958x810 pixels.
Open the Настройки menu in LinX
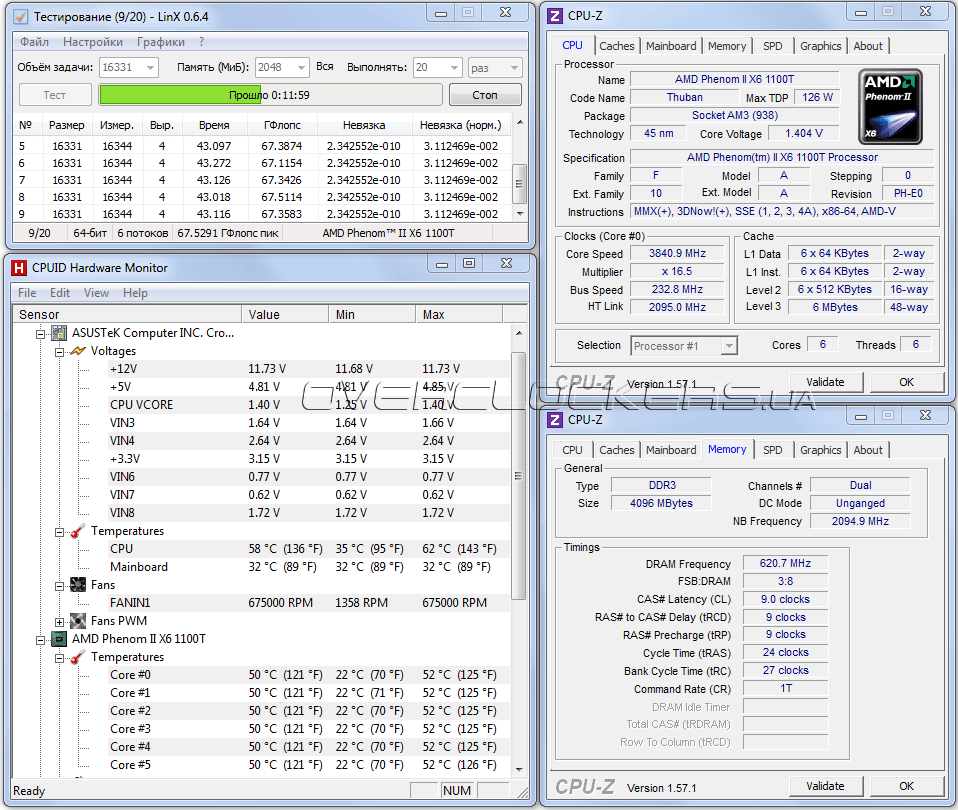pyautogui.click(x=93, y=42)
